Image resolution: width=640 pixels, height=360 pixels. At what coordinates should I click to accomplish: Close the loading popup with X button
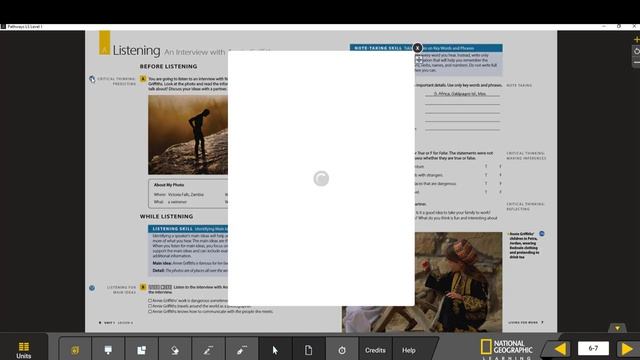point(417,48)
